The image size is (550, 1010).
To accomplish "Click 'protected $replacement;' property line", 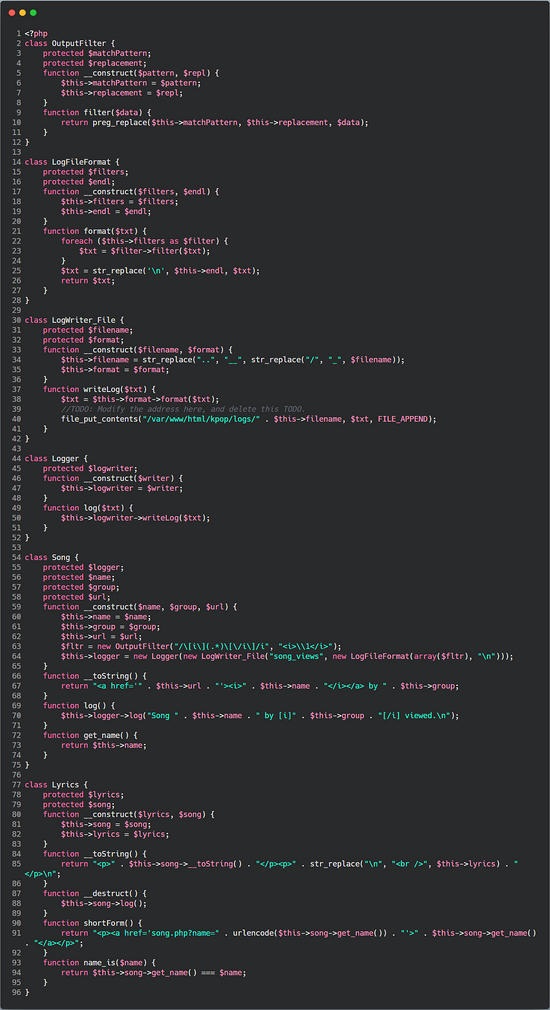I will click(x=95, y=63).
